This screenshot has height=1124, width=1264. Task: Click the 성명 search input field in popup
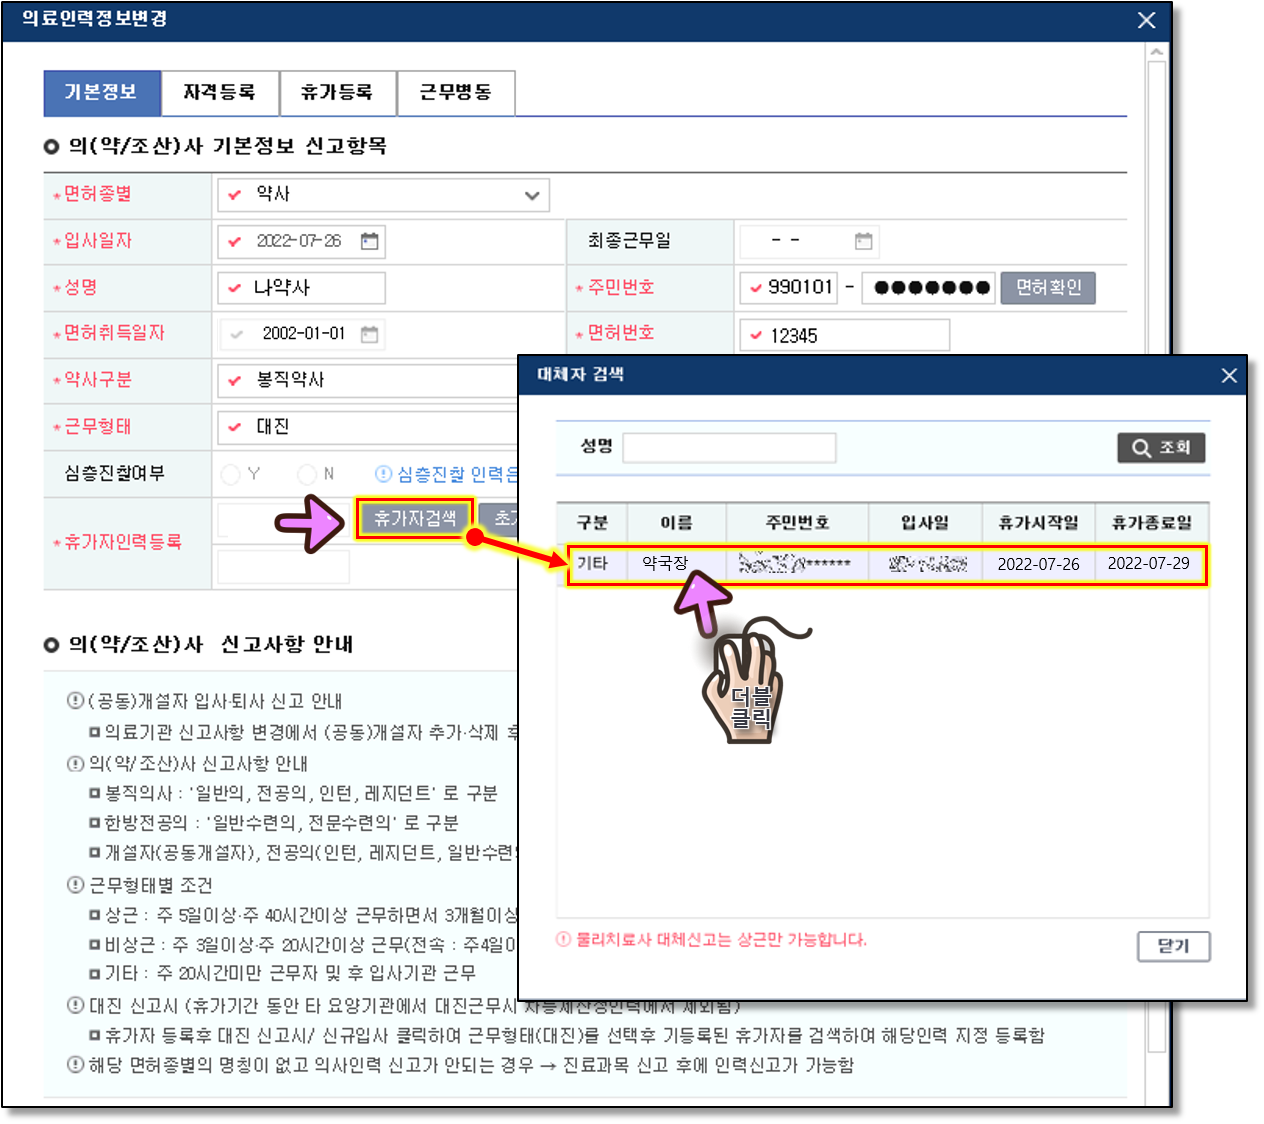coord(729,448)
